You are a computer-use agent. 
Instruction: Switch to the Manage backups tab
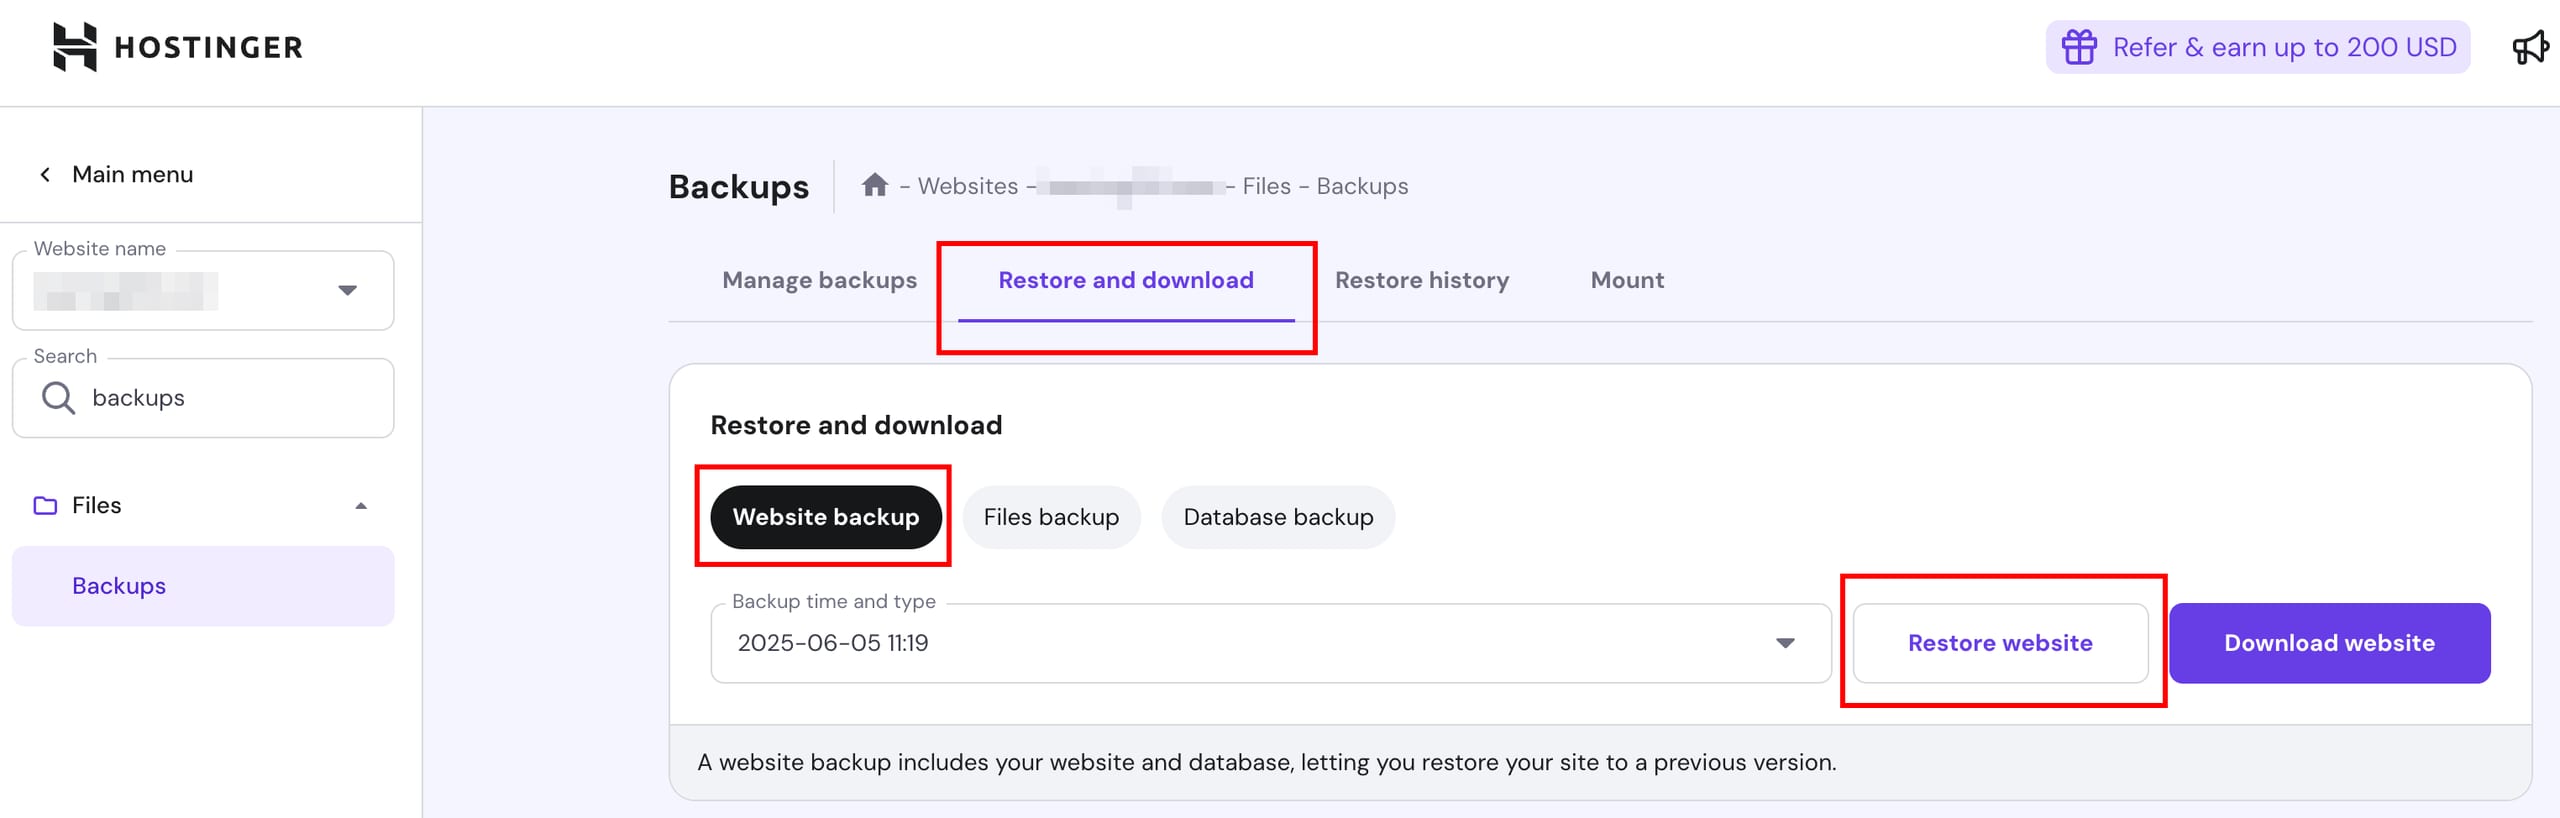(819, 281)
